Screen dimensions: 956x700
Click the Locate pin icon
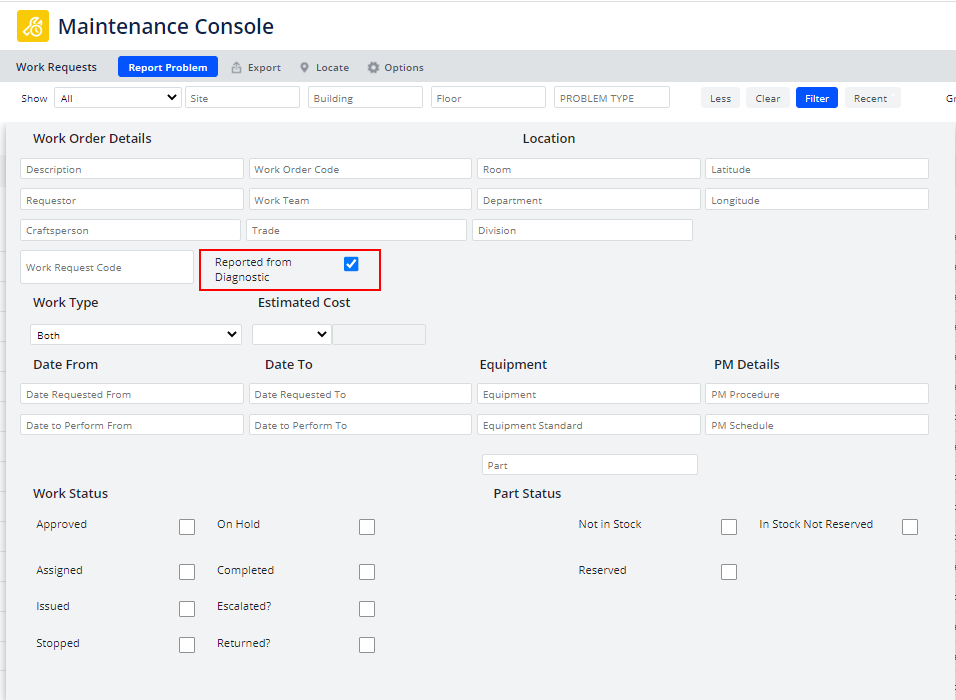tap(305, 68)
